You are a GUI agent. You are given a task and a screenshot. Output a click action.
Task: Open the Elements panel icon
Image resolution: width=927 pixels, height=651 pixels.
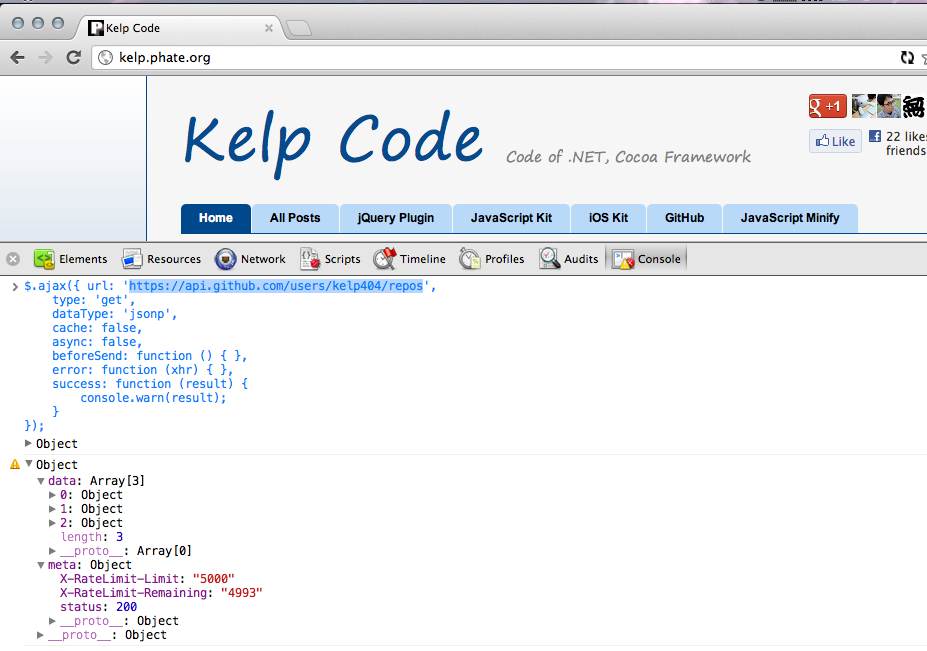click(44, 259)
